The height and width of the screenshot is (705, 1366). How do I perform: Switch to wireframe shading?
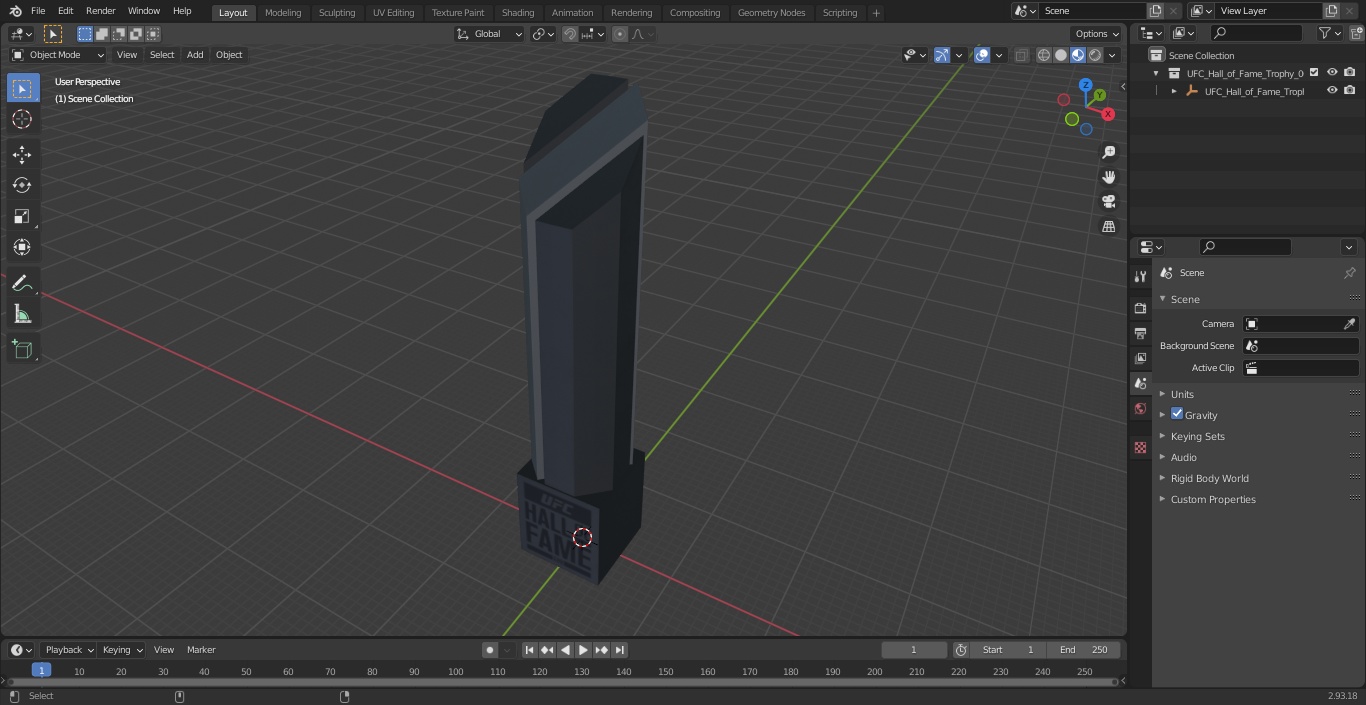pos(1043,55)
